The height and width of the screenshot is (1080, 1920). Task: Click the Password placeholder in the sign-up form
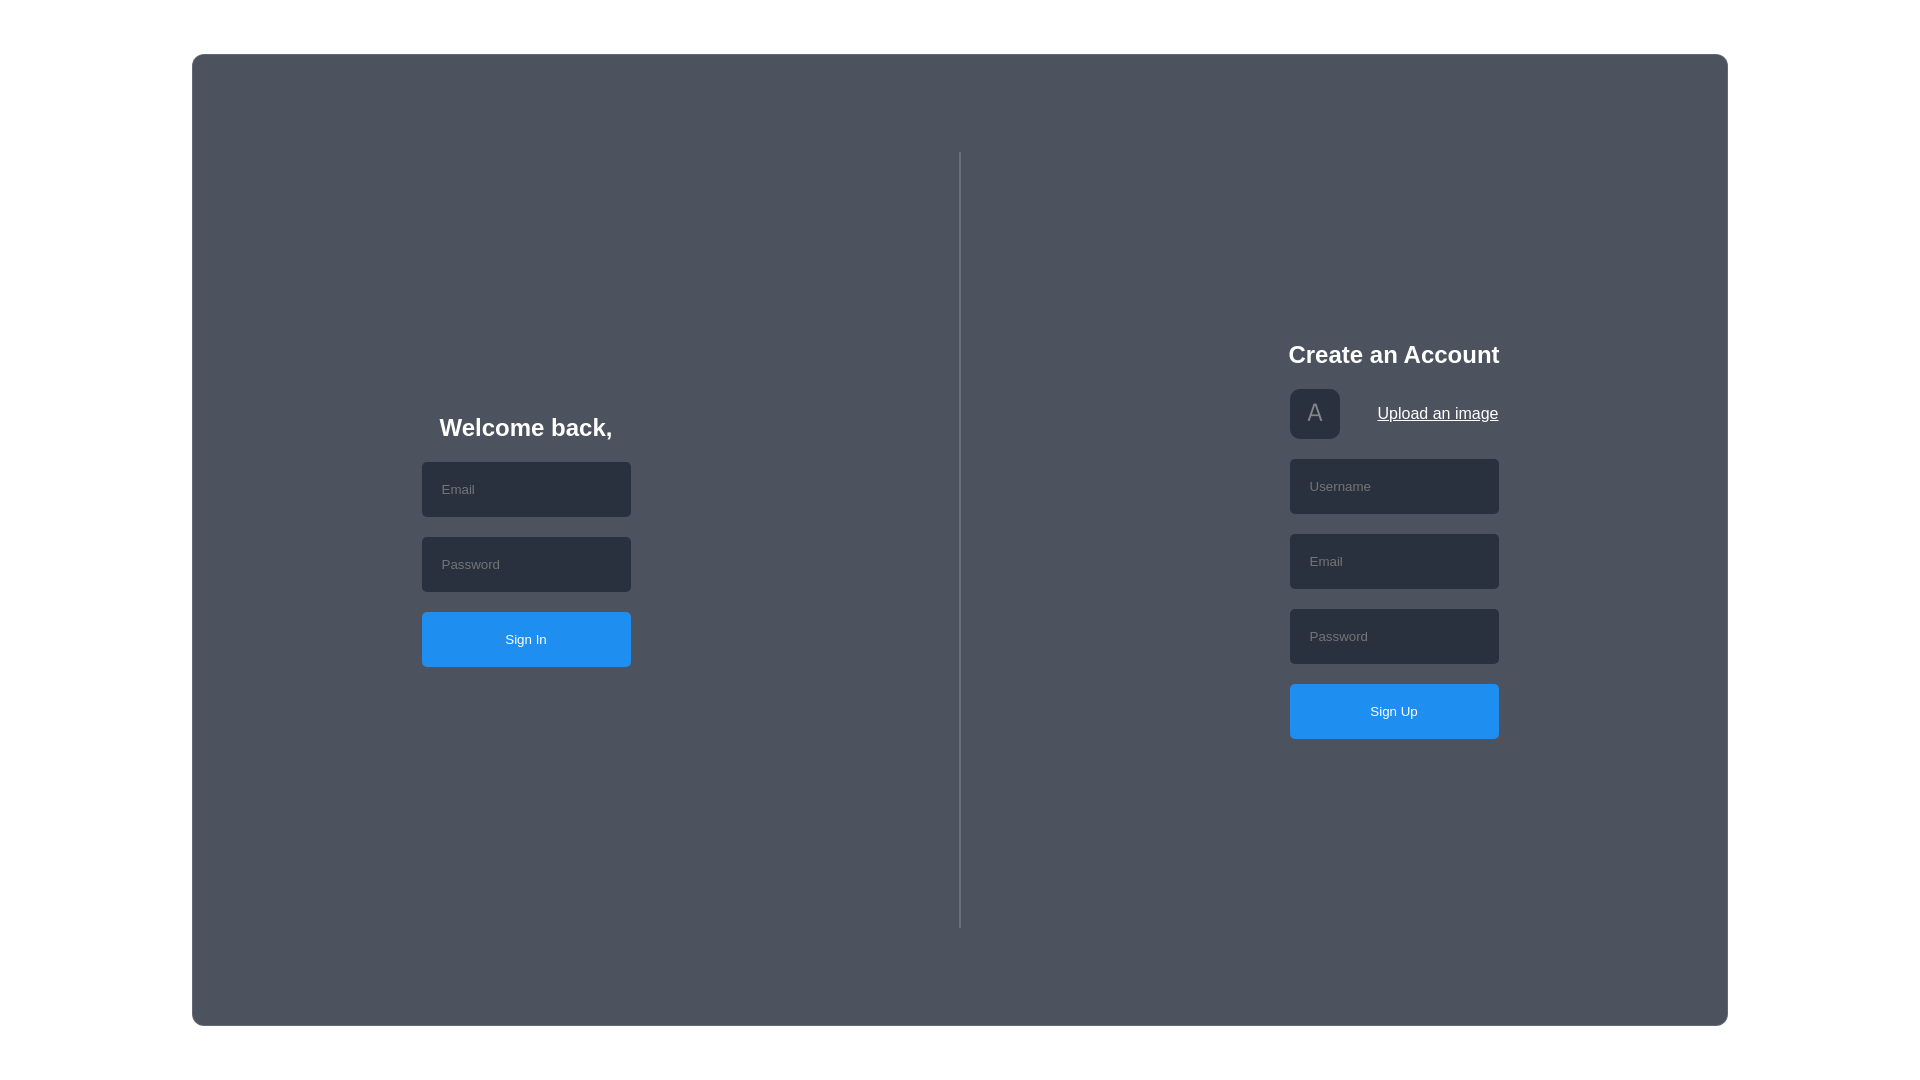pos(1338,636)
